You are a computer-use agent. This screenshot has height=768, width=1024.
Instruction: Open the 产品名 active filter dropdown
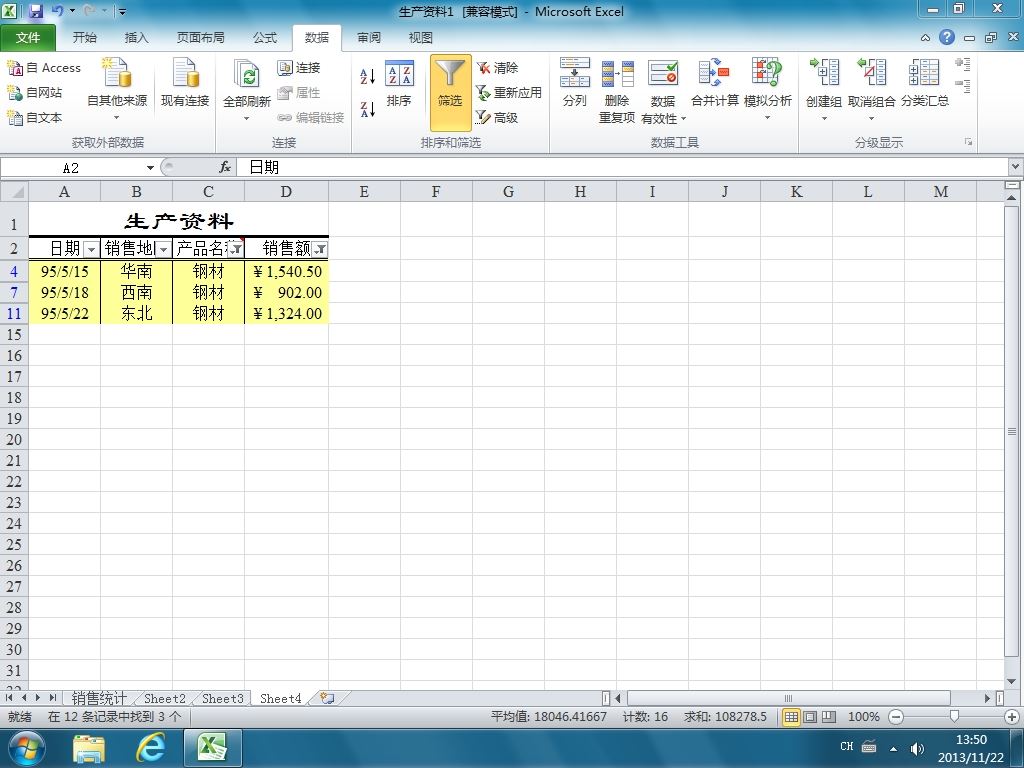[x=236, y=249]
